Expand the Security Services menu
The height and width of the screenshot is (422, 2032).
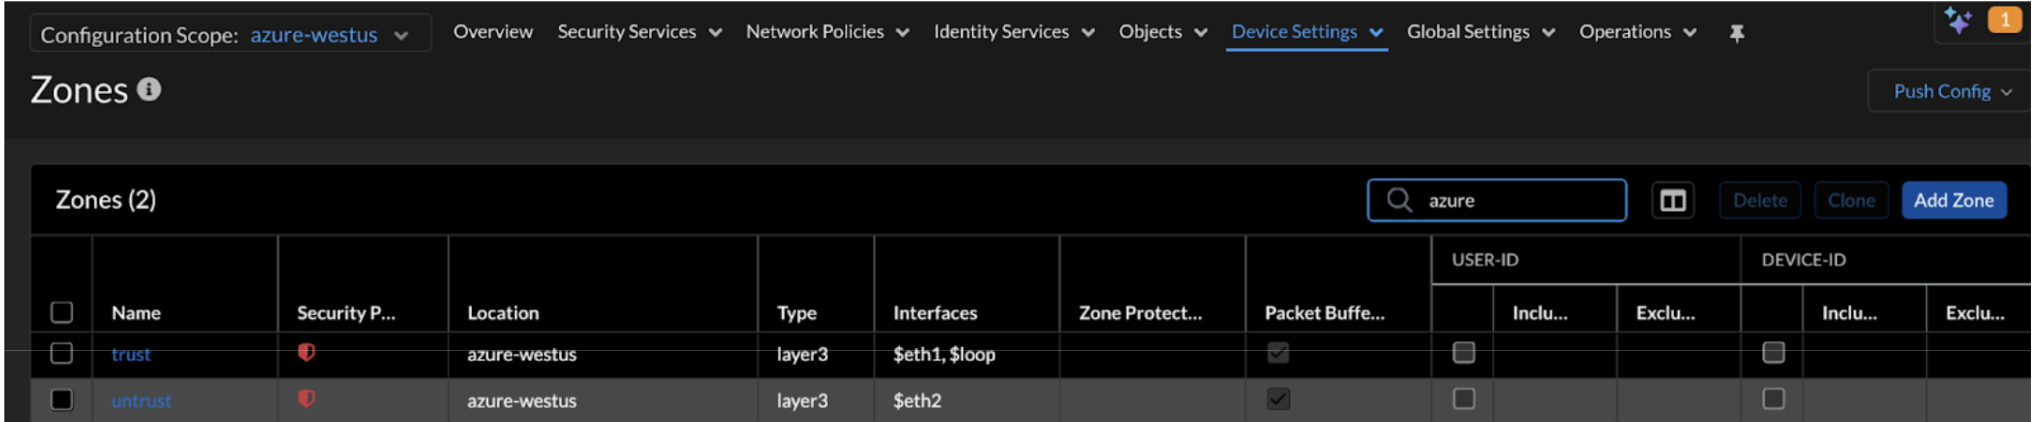[x=639, y=32]
